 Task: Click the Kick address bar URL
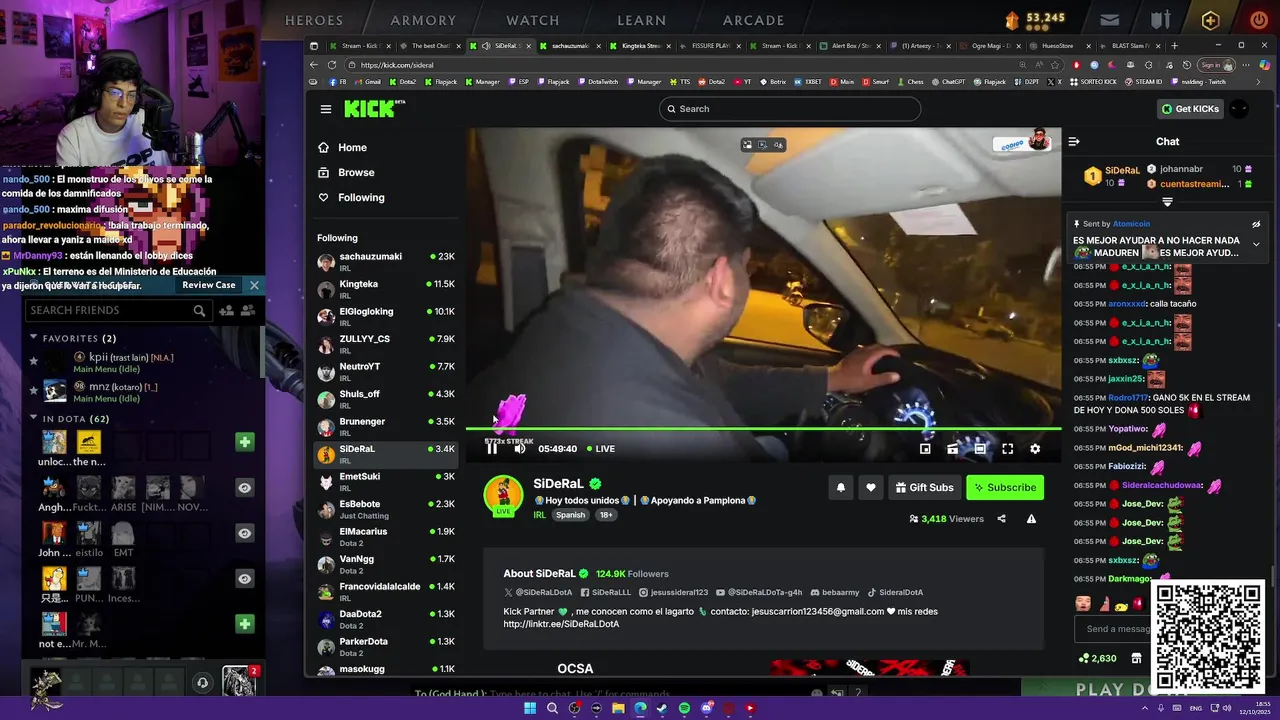coord(396,65)
